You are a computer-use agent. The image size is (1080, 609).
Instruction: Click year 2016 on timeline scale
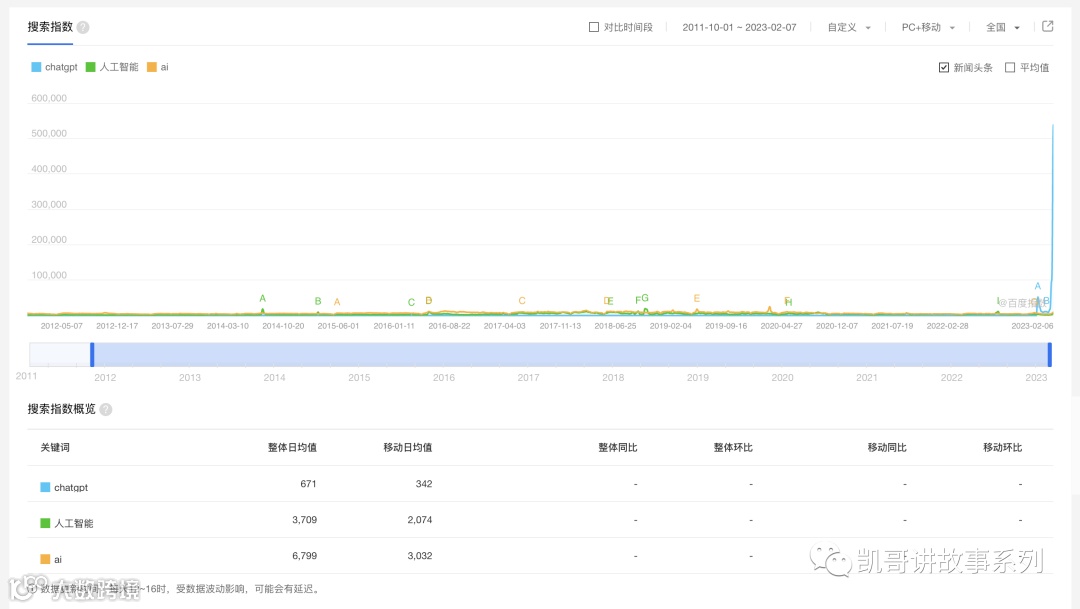coord(444,378)
